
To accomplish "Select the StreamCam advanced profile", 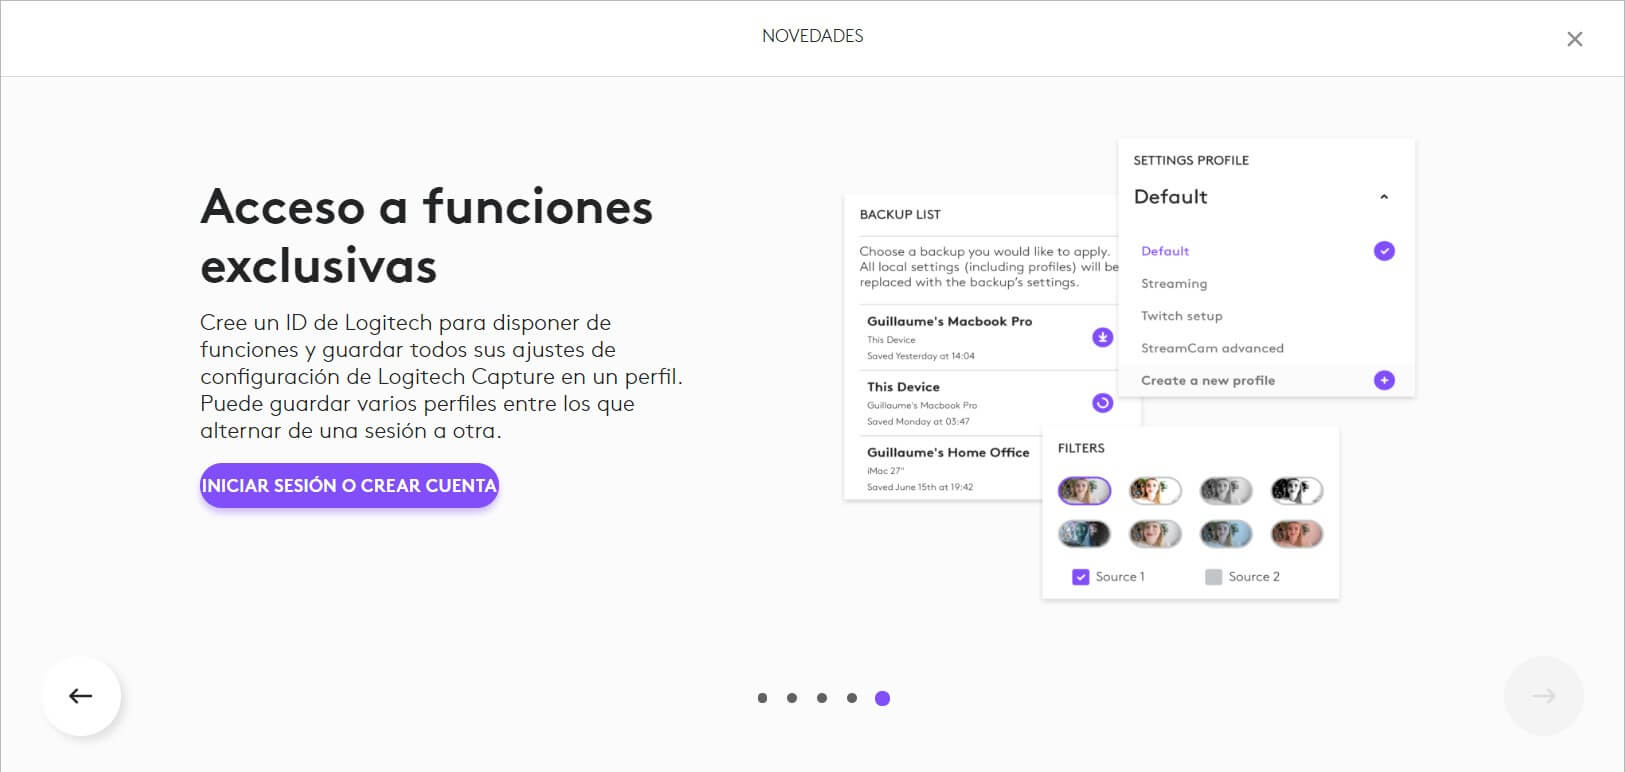I will click(x=1212, y=348).
